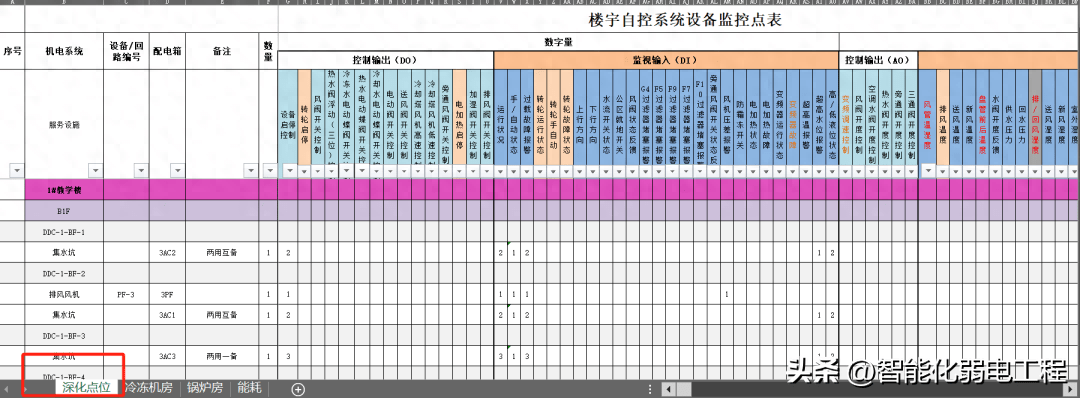
Task: Open the 过载故障报警 filter dropdown
Action: tap(527, 171)
